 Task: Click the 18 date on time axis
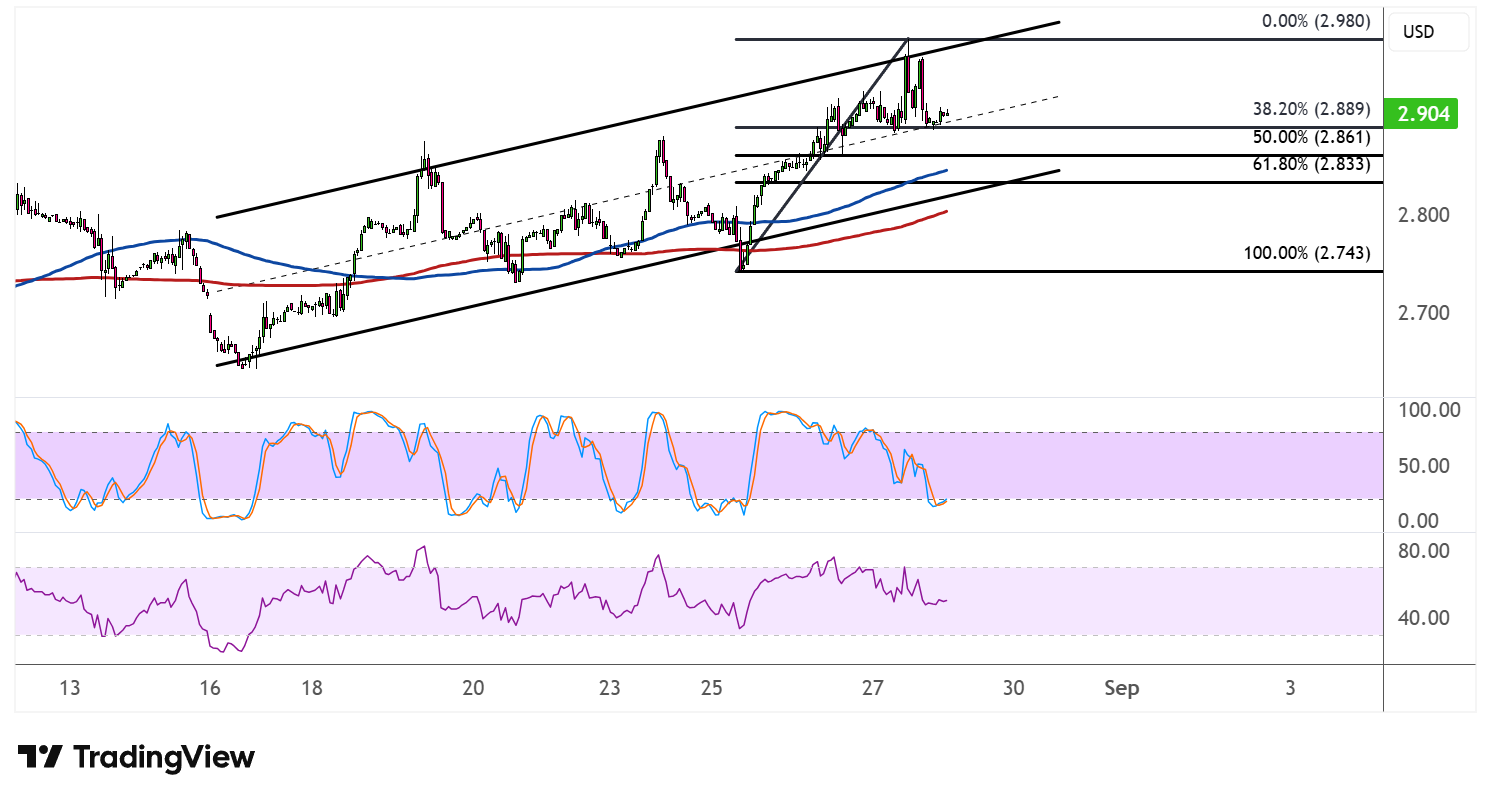pos(312,688)
